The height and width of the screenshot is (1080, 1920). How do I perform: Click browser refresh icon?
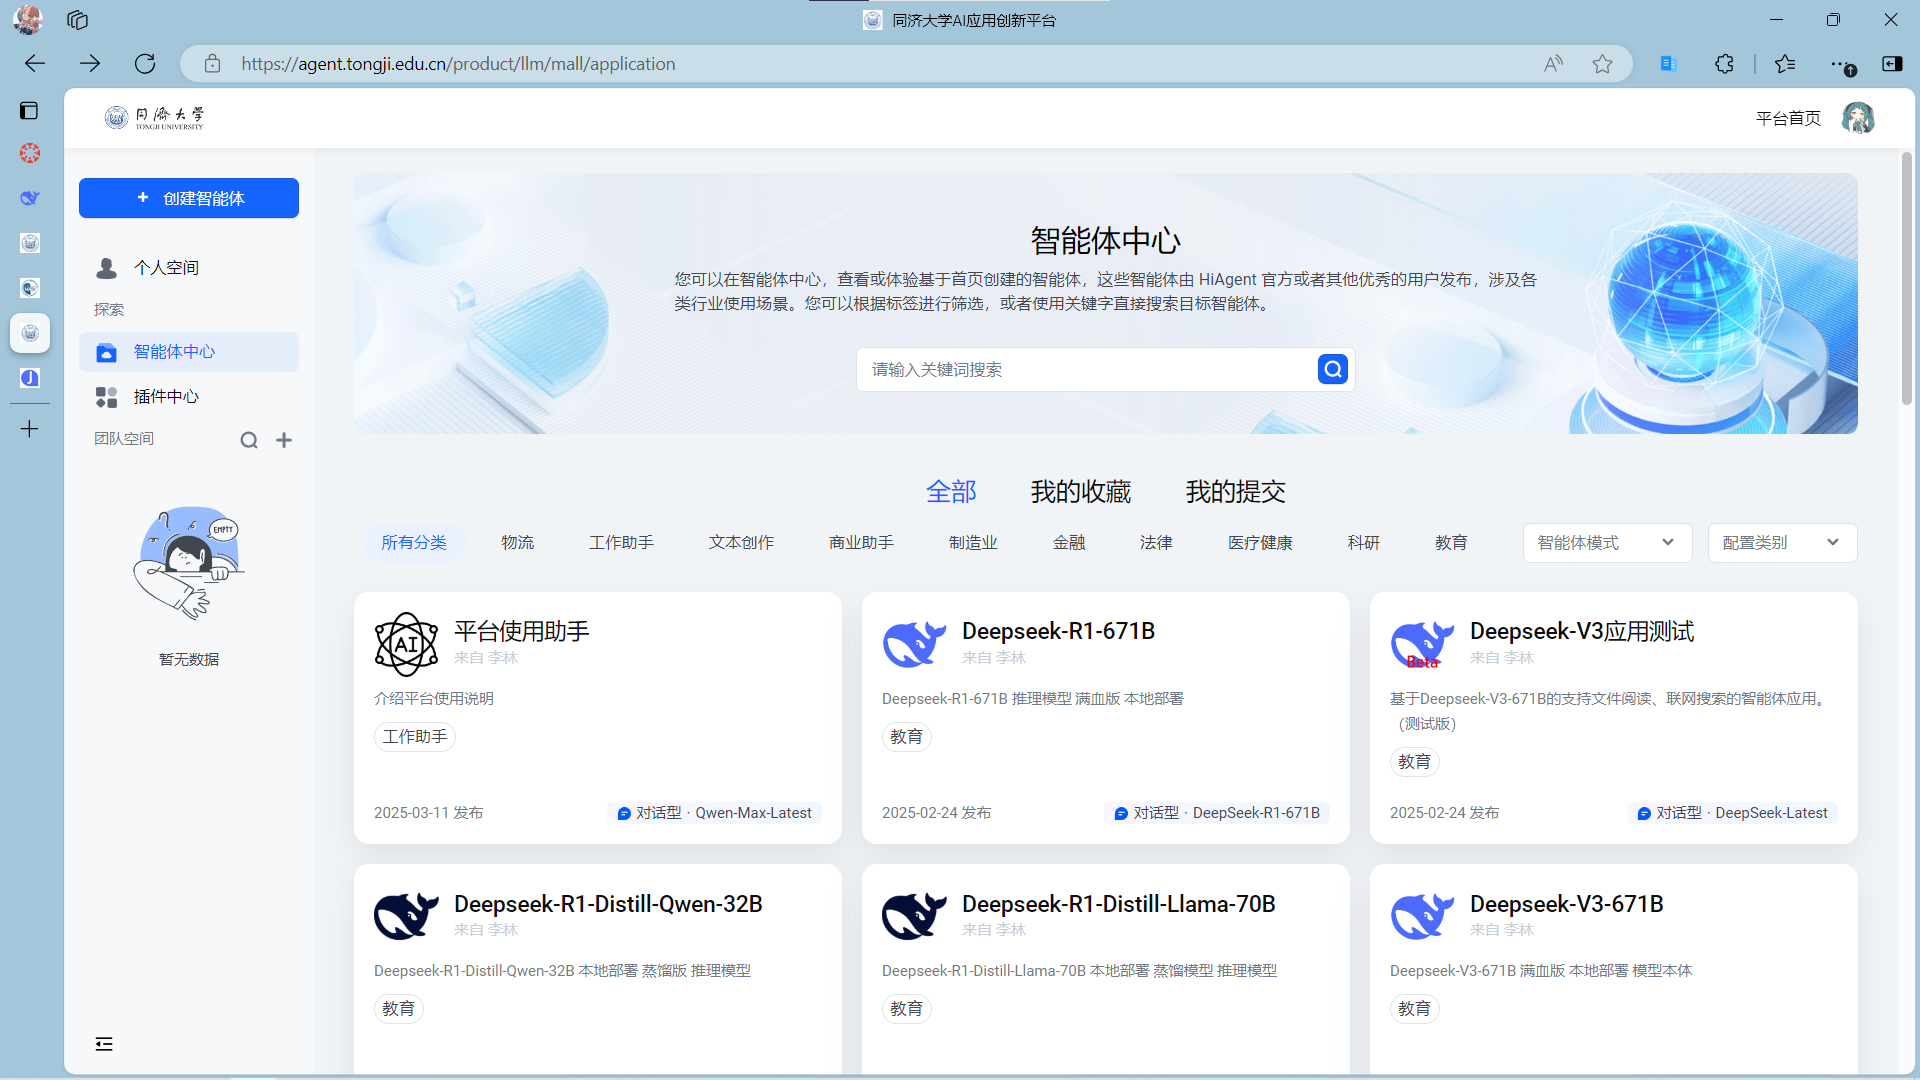pyautogui.click(x=145, y=64)
